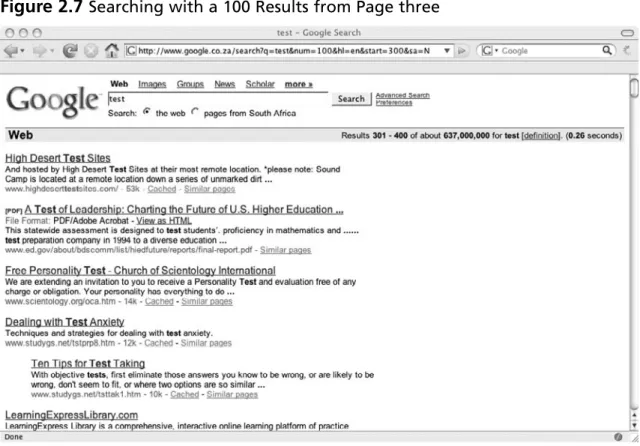
Task: Click the vertical scrollbar thumb at top
Action: click(x=634, y=88)
